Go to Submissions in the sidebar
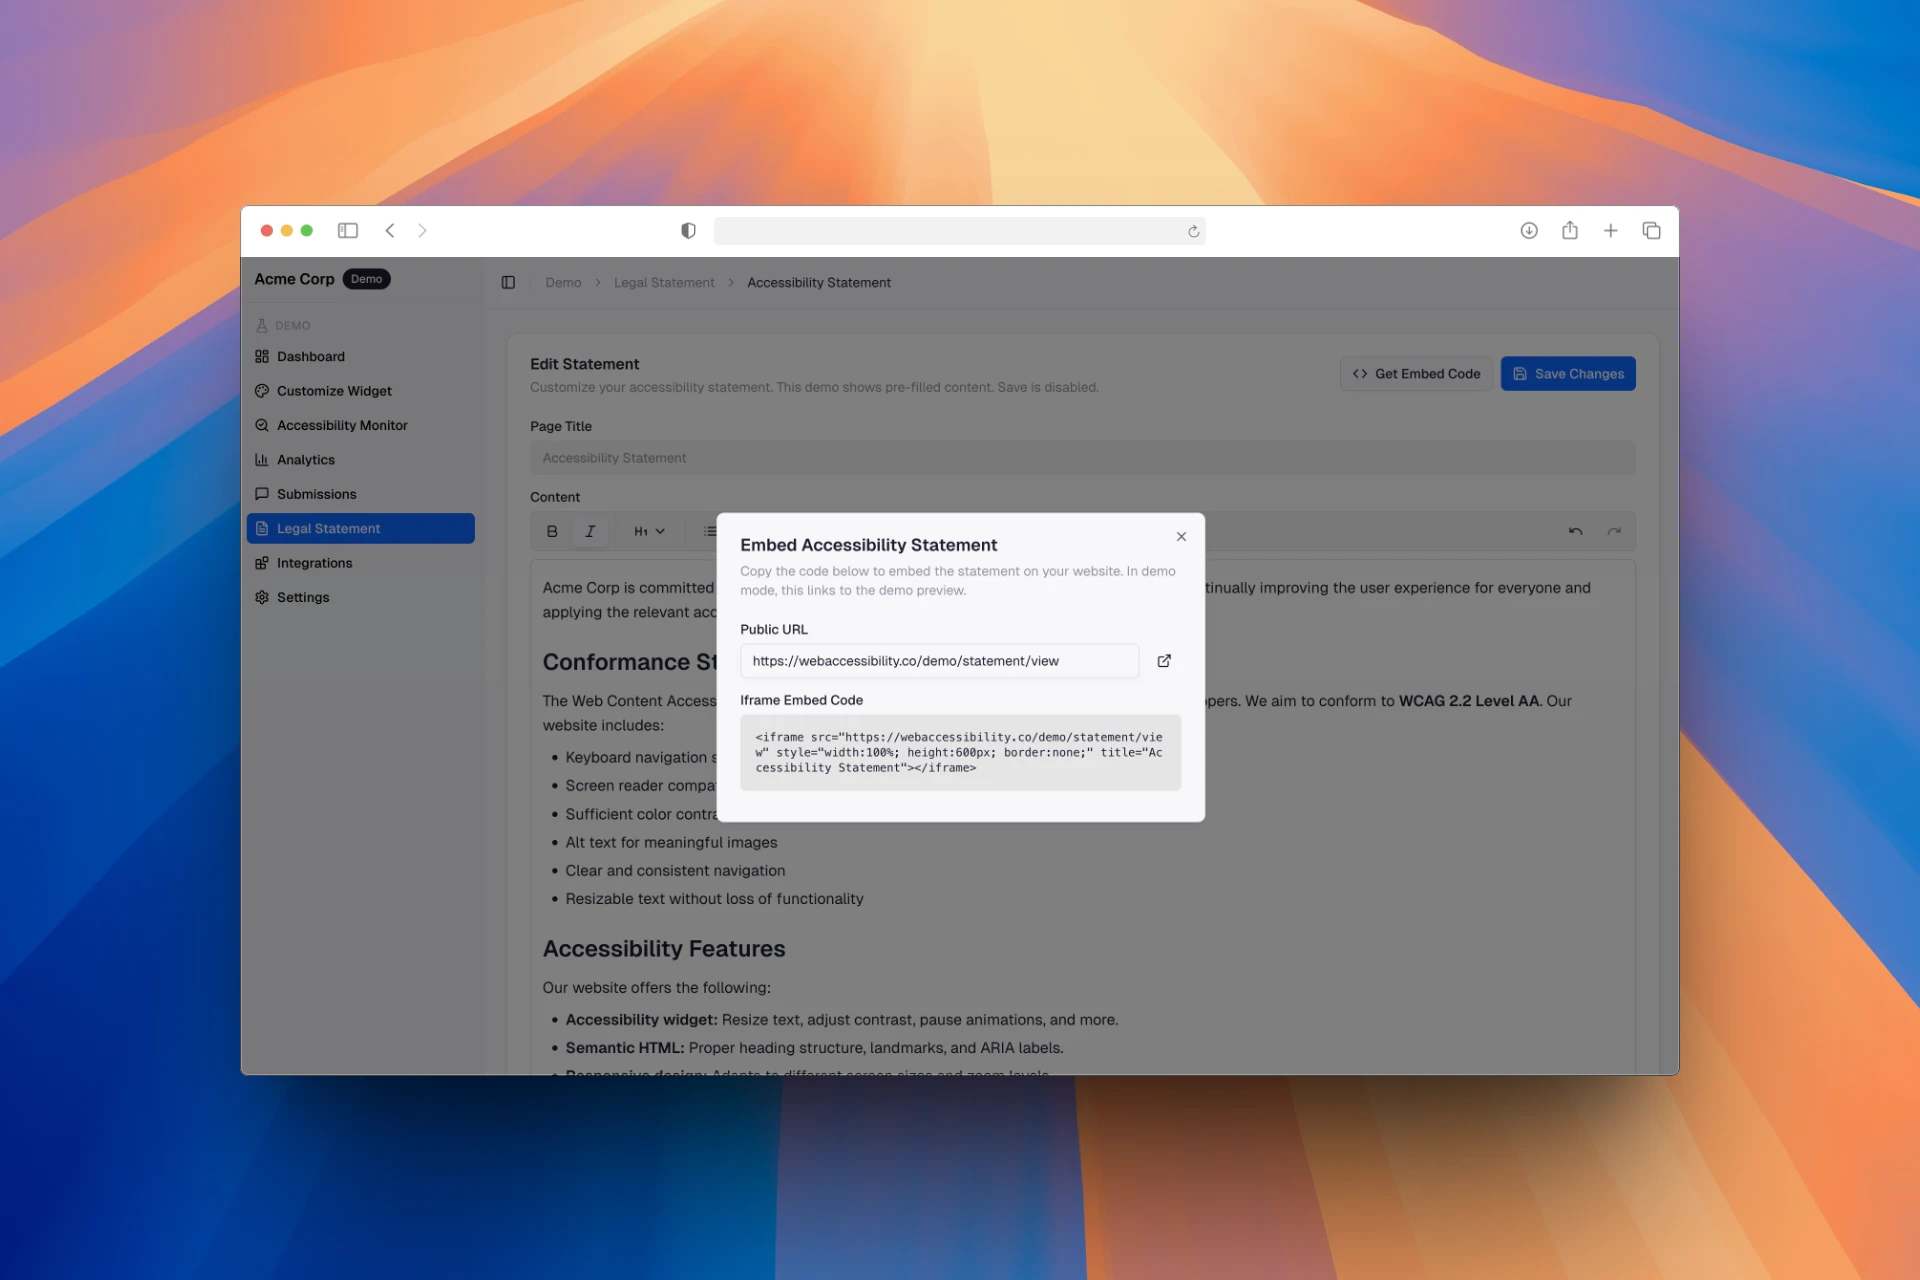 [360, 494]
